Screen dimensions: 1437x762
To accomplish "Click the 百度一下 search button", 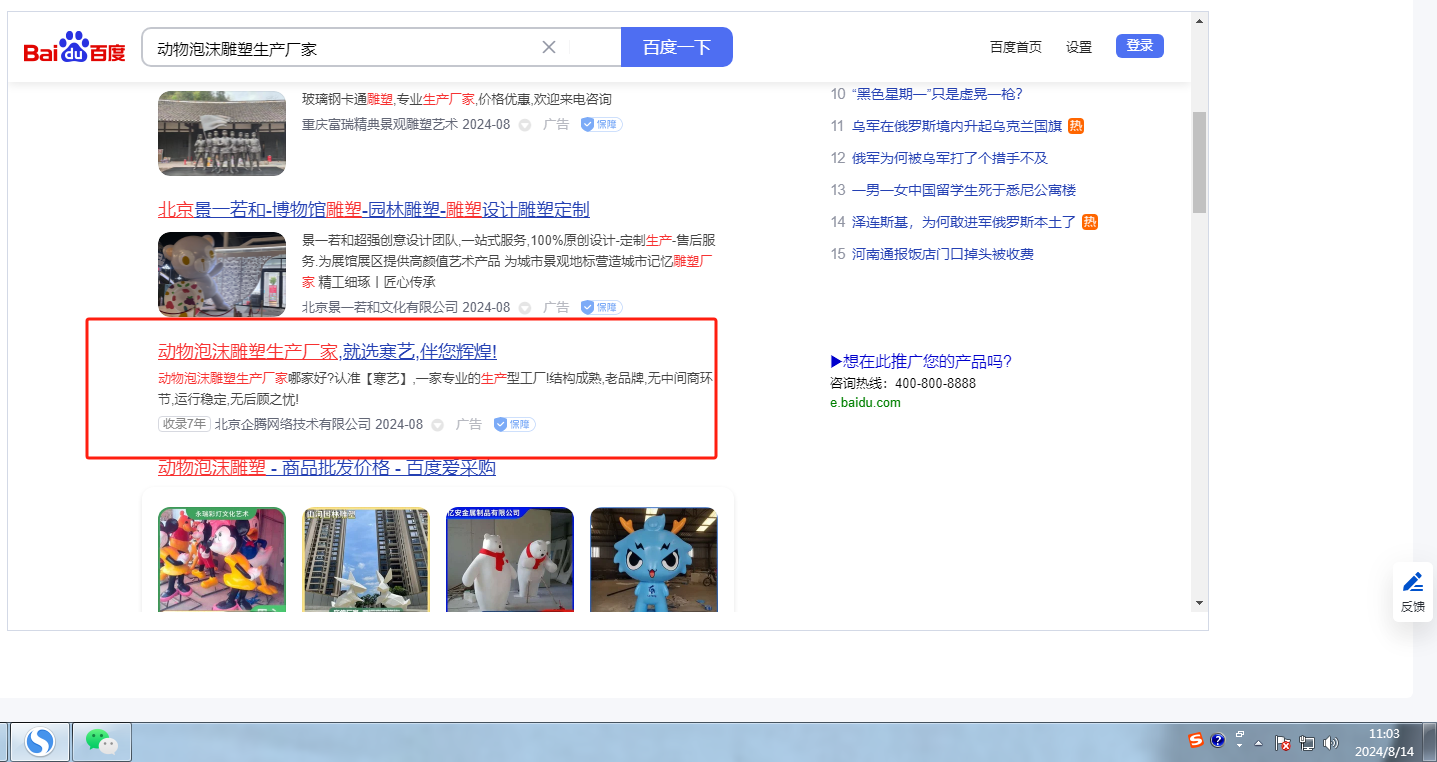I will pyautogui.click(x=677, y=47).
